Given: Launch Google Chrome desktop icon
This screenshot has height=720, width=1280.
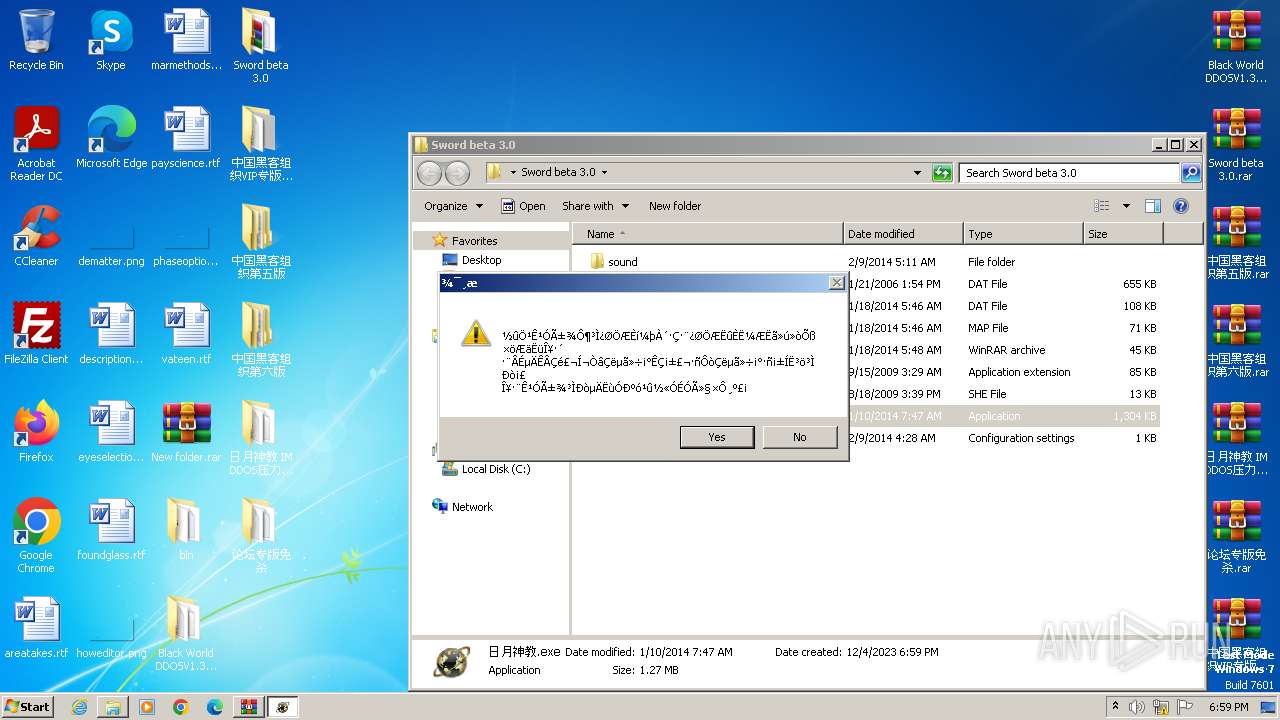Looking at the screenshot, I should [x=36, y=536].
